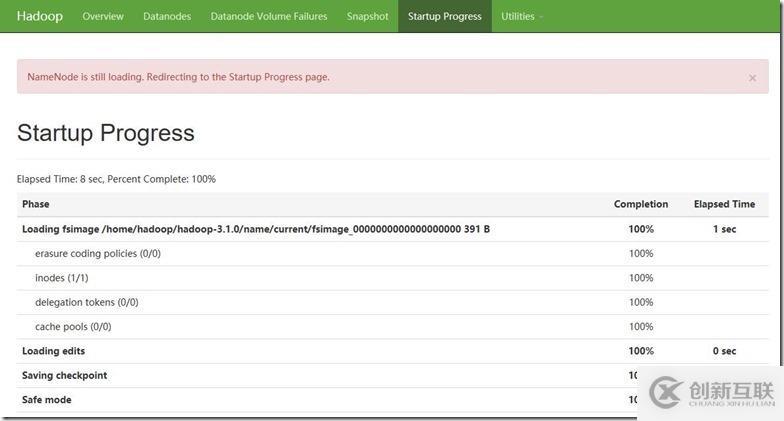This screenshot has width=784, height=421.
Task: Click 100% completion for Loading fsimage
Action: [x=641, y=229]
